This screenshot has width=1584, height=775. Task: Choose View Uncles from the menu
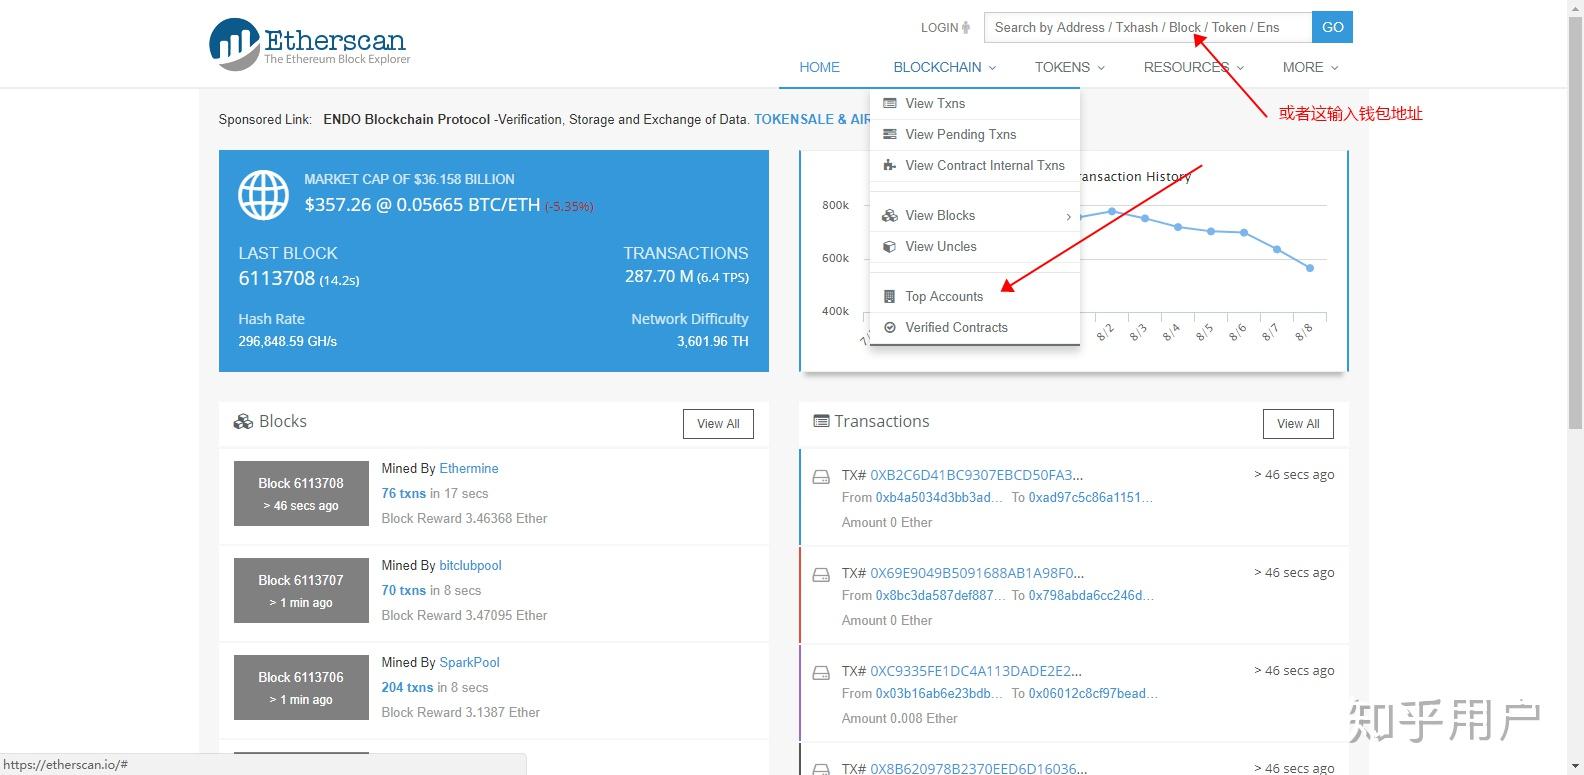[x=975, y=246]
